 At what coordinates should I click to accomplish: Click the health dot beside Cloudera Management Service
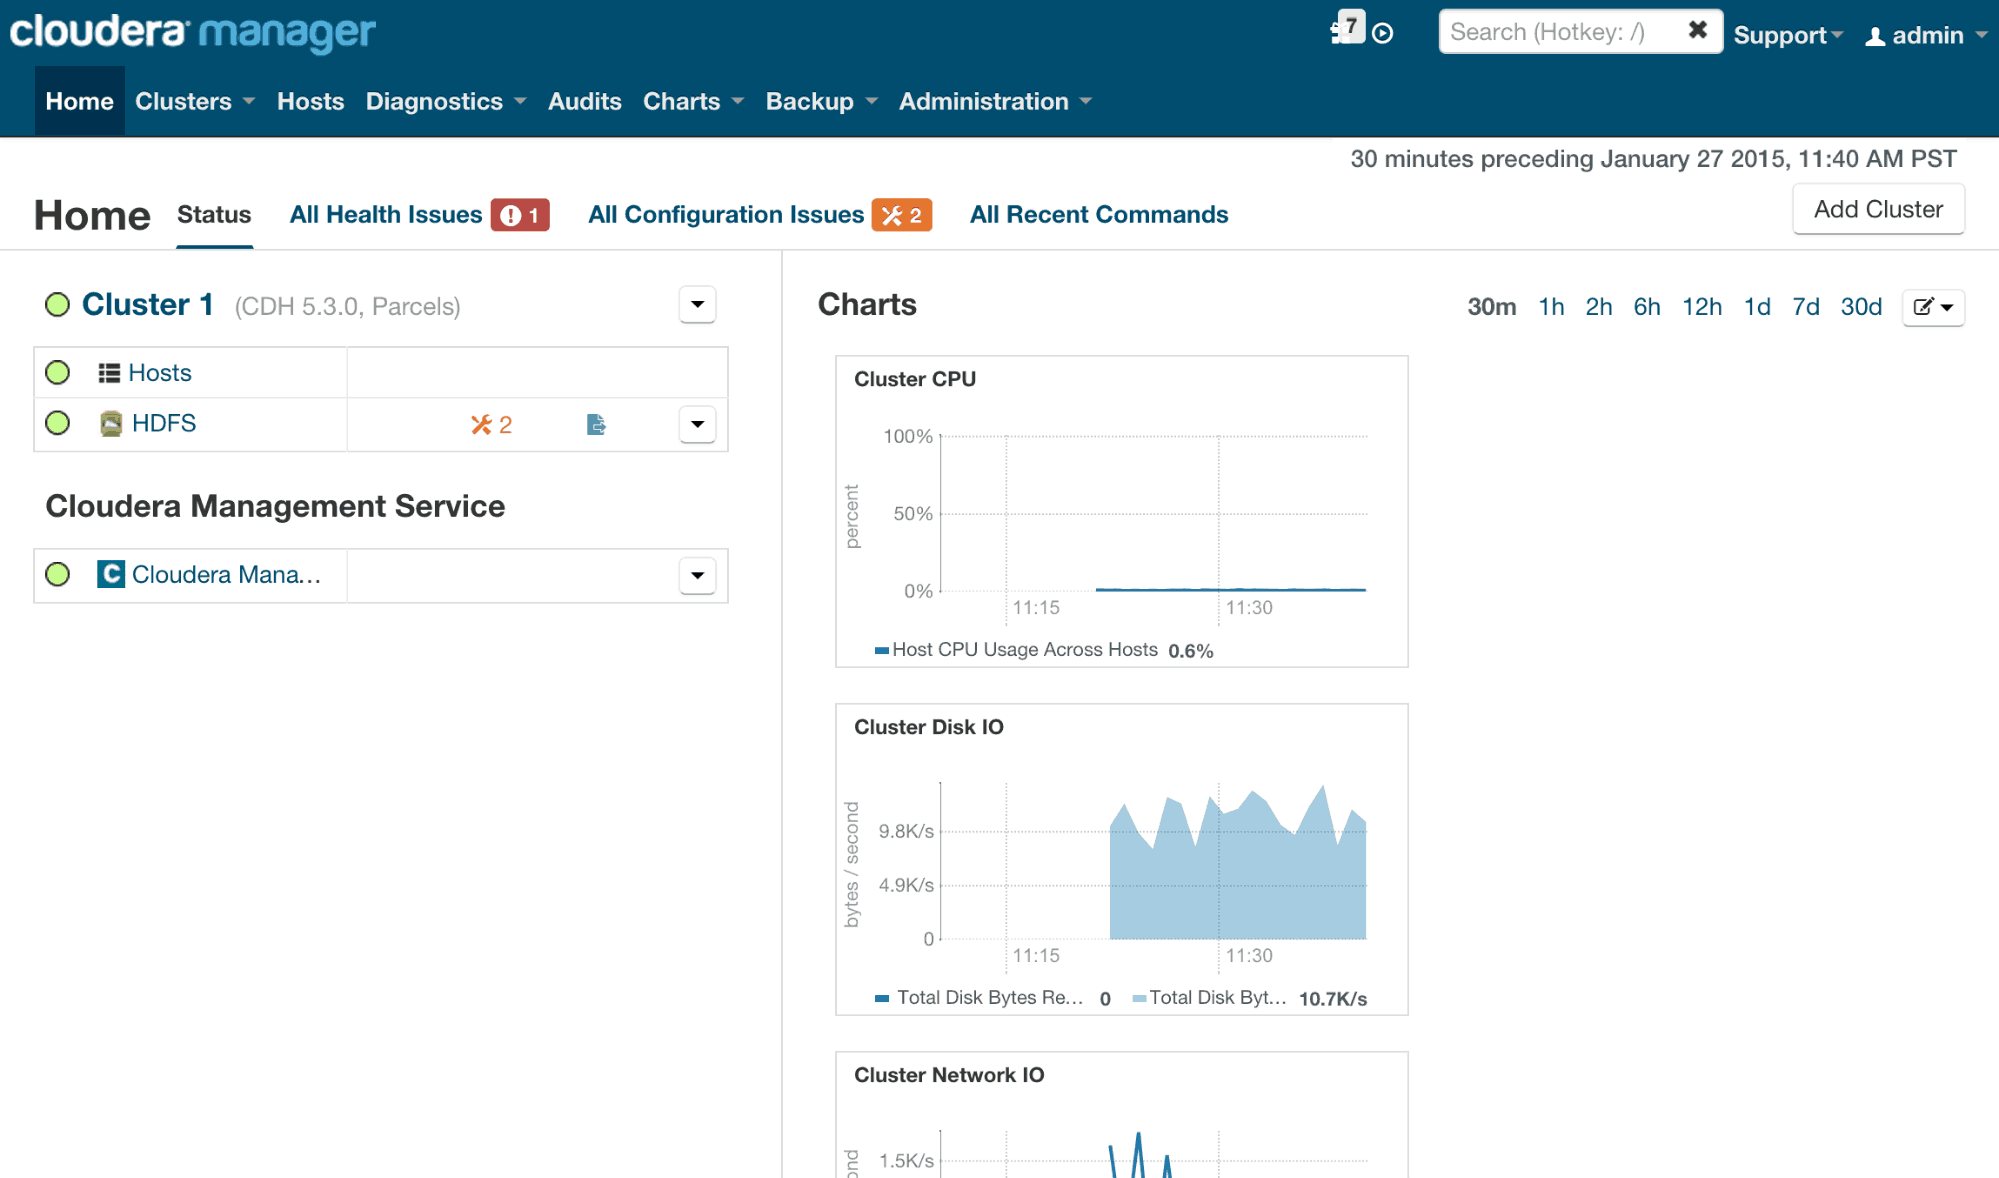click(57, 574)
